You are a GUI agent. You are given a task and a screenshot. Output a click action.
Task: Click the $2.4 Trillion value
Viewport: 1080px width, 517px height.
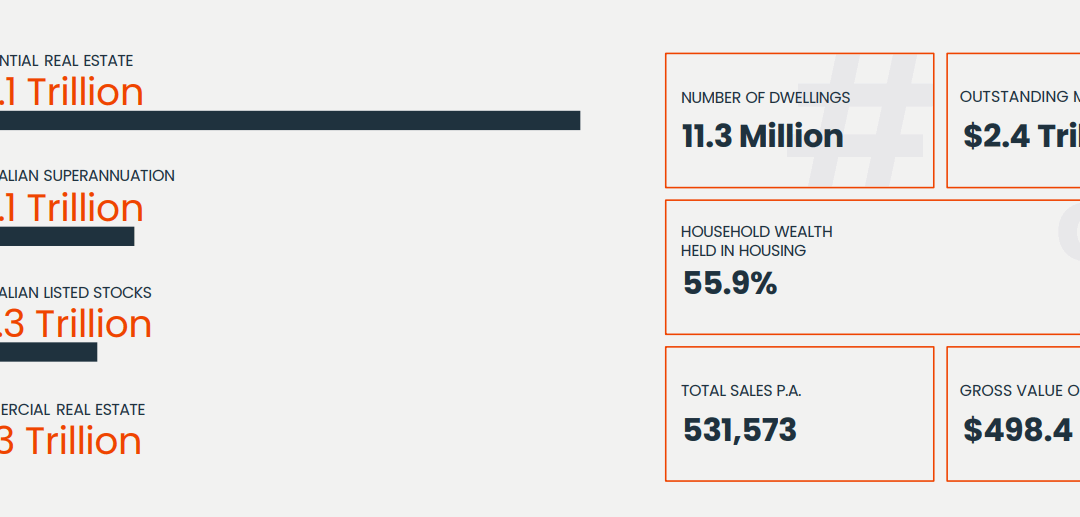[x=1021, y=136]
